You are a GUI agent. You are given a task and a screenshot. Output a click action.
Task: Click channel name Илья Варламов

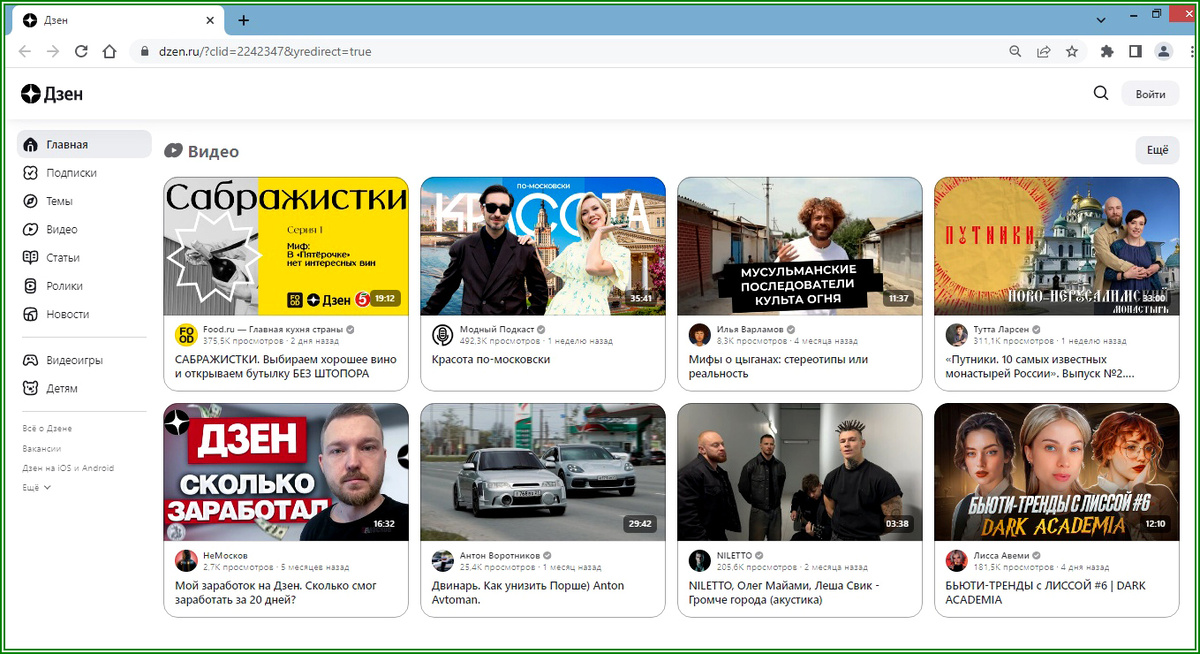pyautogui.click(x=749, y=329)
